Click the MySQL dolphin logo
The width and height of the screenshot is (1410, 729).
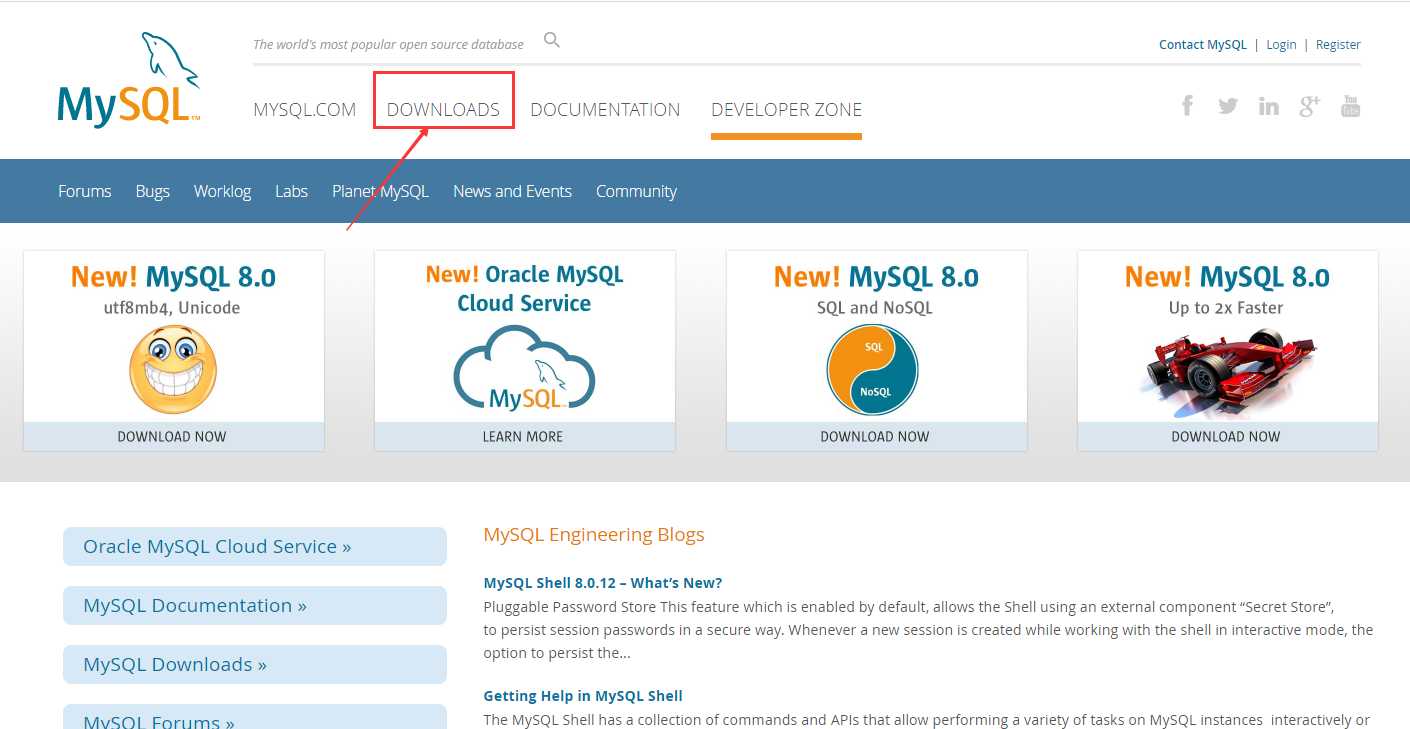(129, 80)
